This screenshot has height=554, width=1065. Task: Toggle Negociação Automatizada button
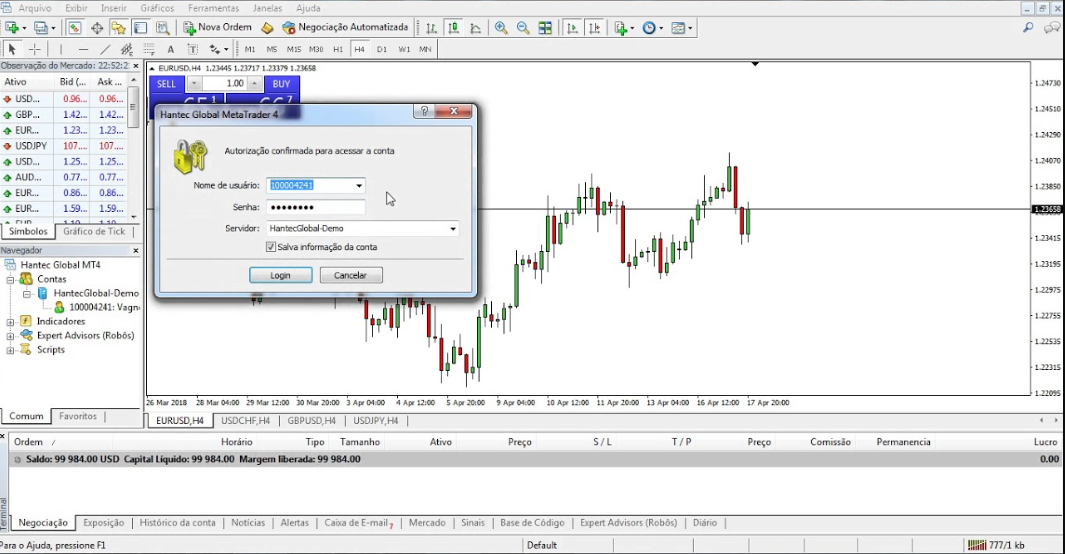345,28
